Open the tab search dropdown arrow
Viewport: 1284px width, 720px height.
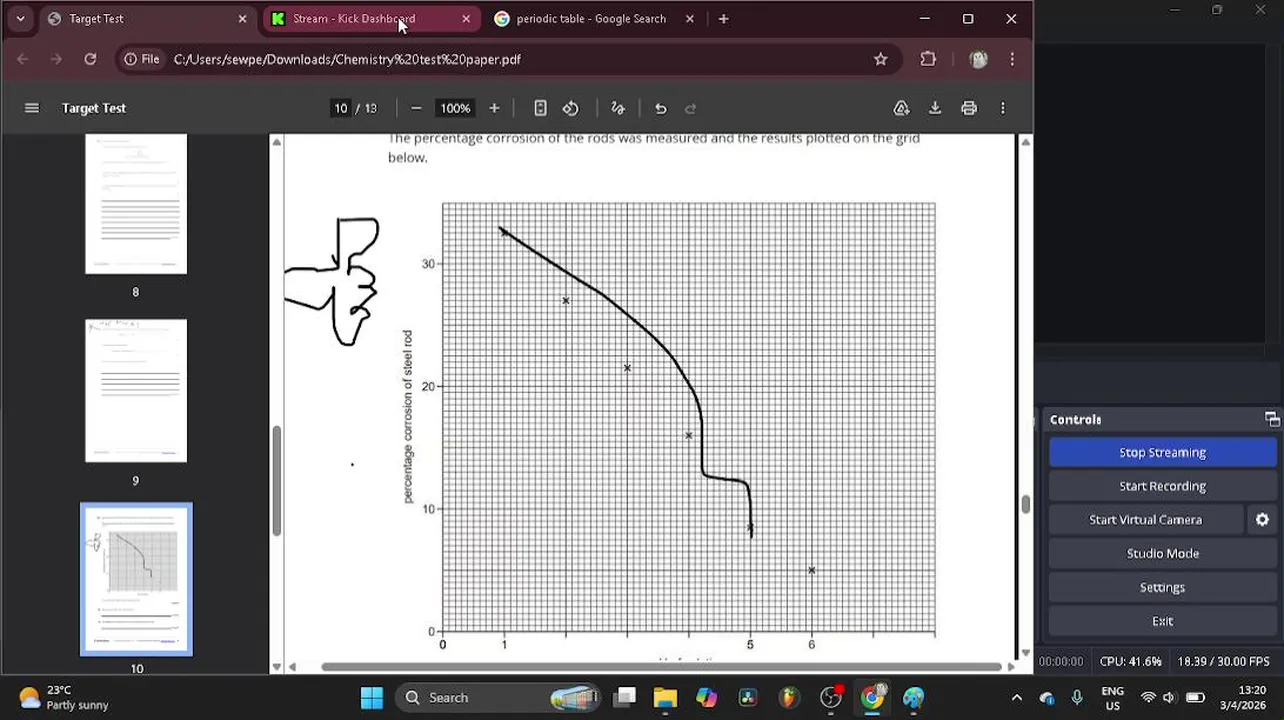(x=20, y=18)
